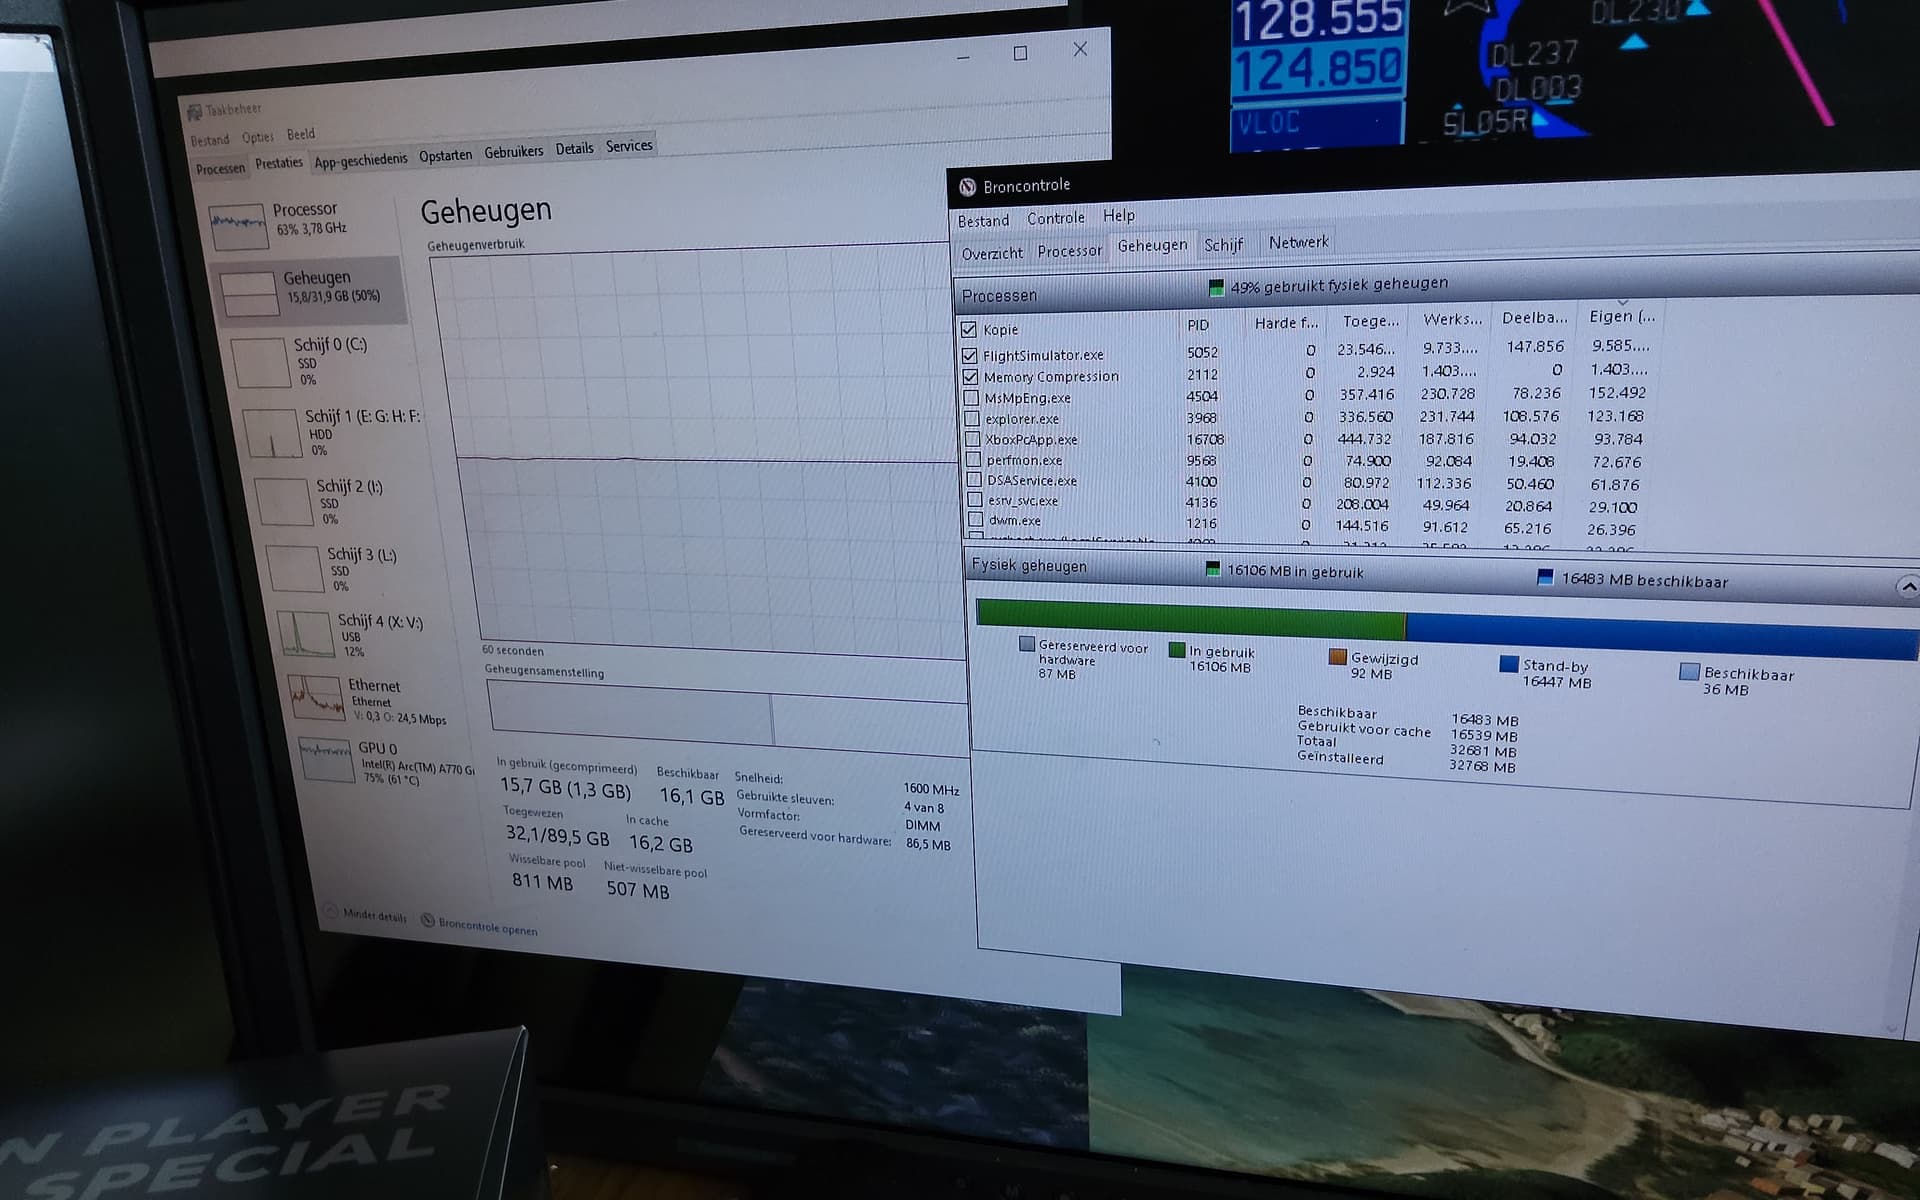
Task: Switch to the Netwerk tab in Broncontrole
Action: [x=1298, y=241]
